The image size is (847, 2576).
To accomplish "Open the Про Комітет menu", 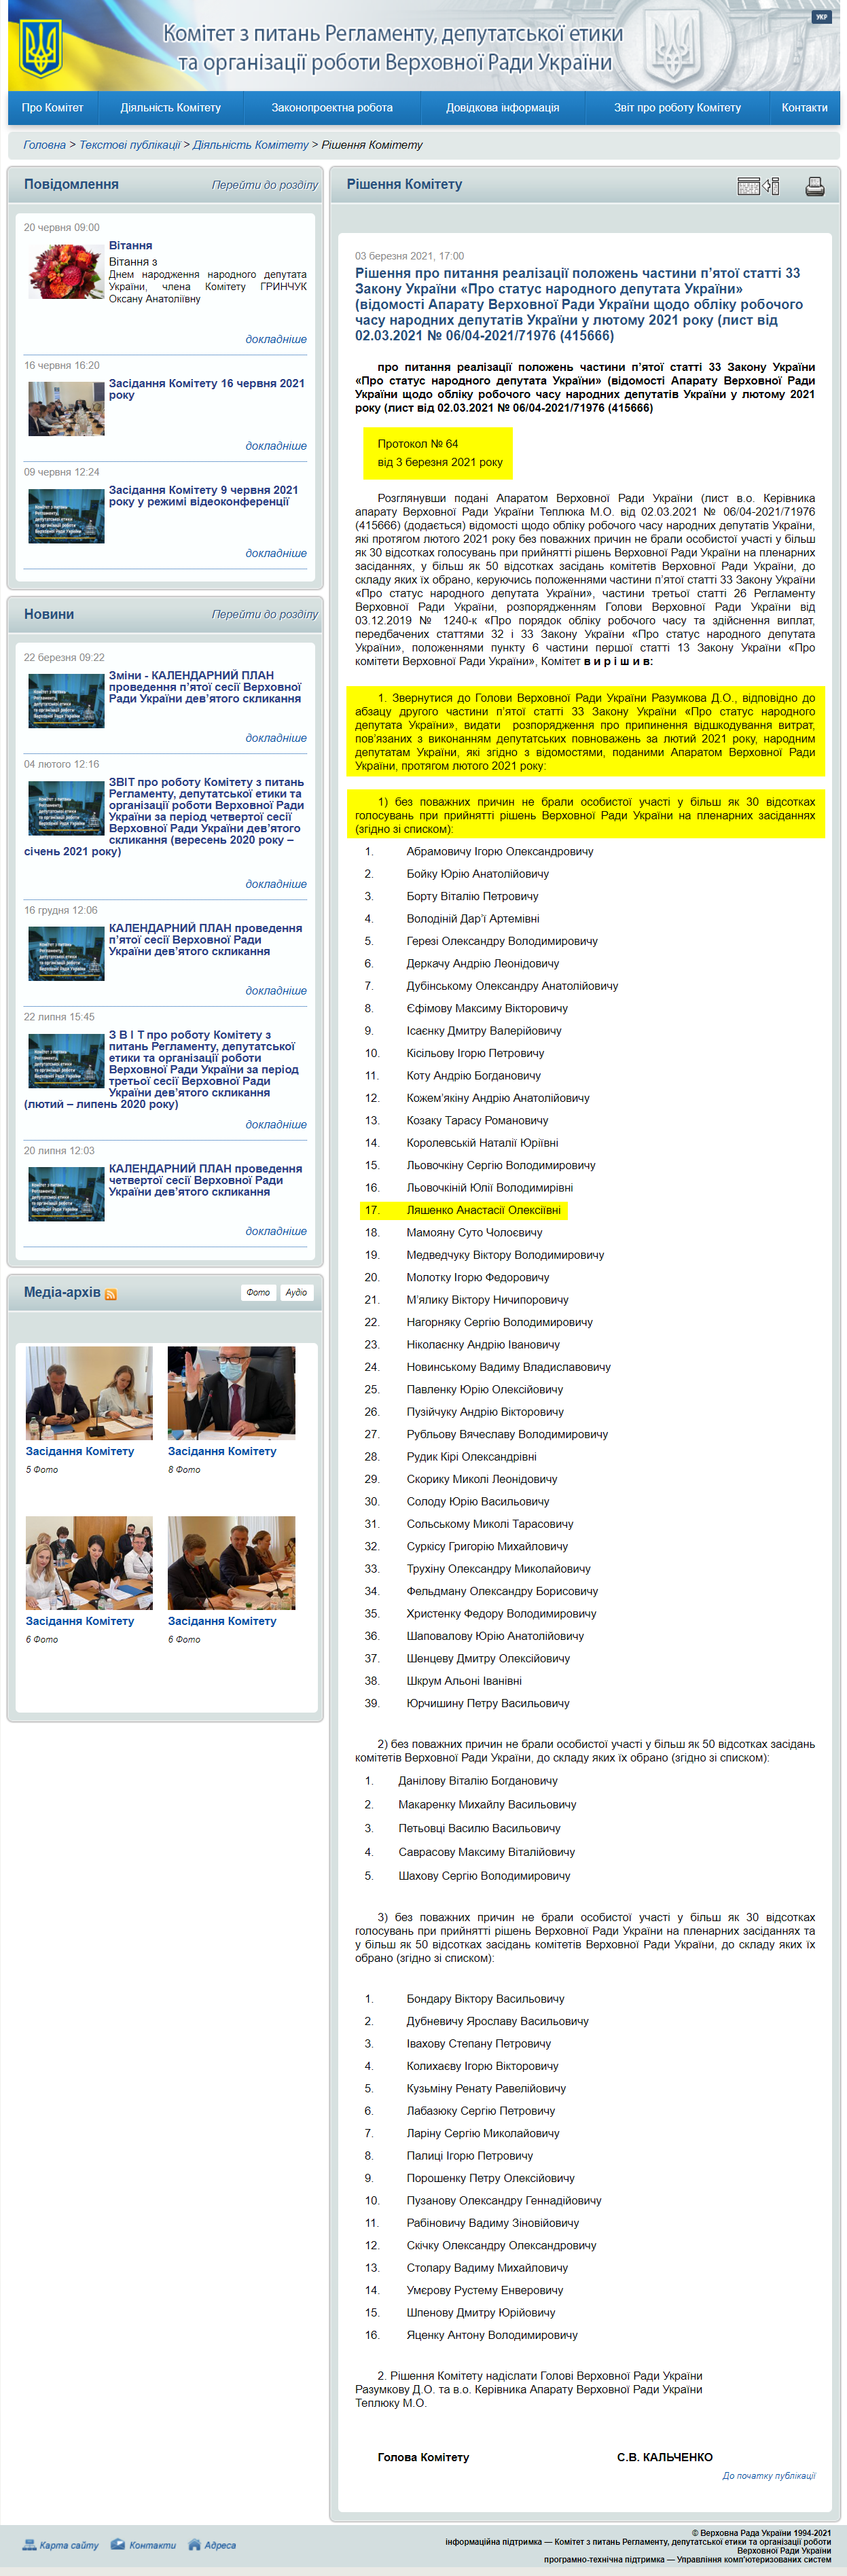I will click(53, 108).
